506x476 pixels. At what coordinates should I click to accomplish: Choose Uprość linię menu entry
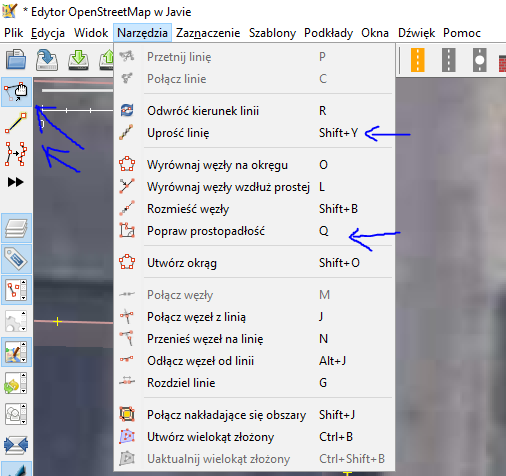click(254, 133)
